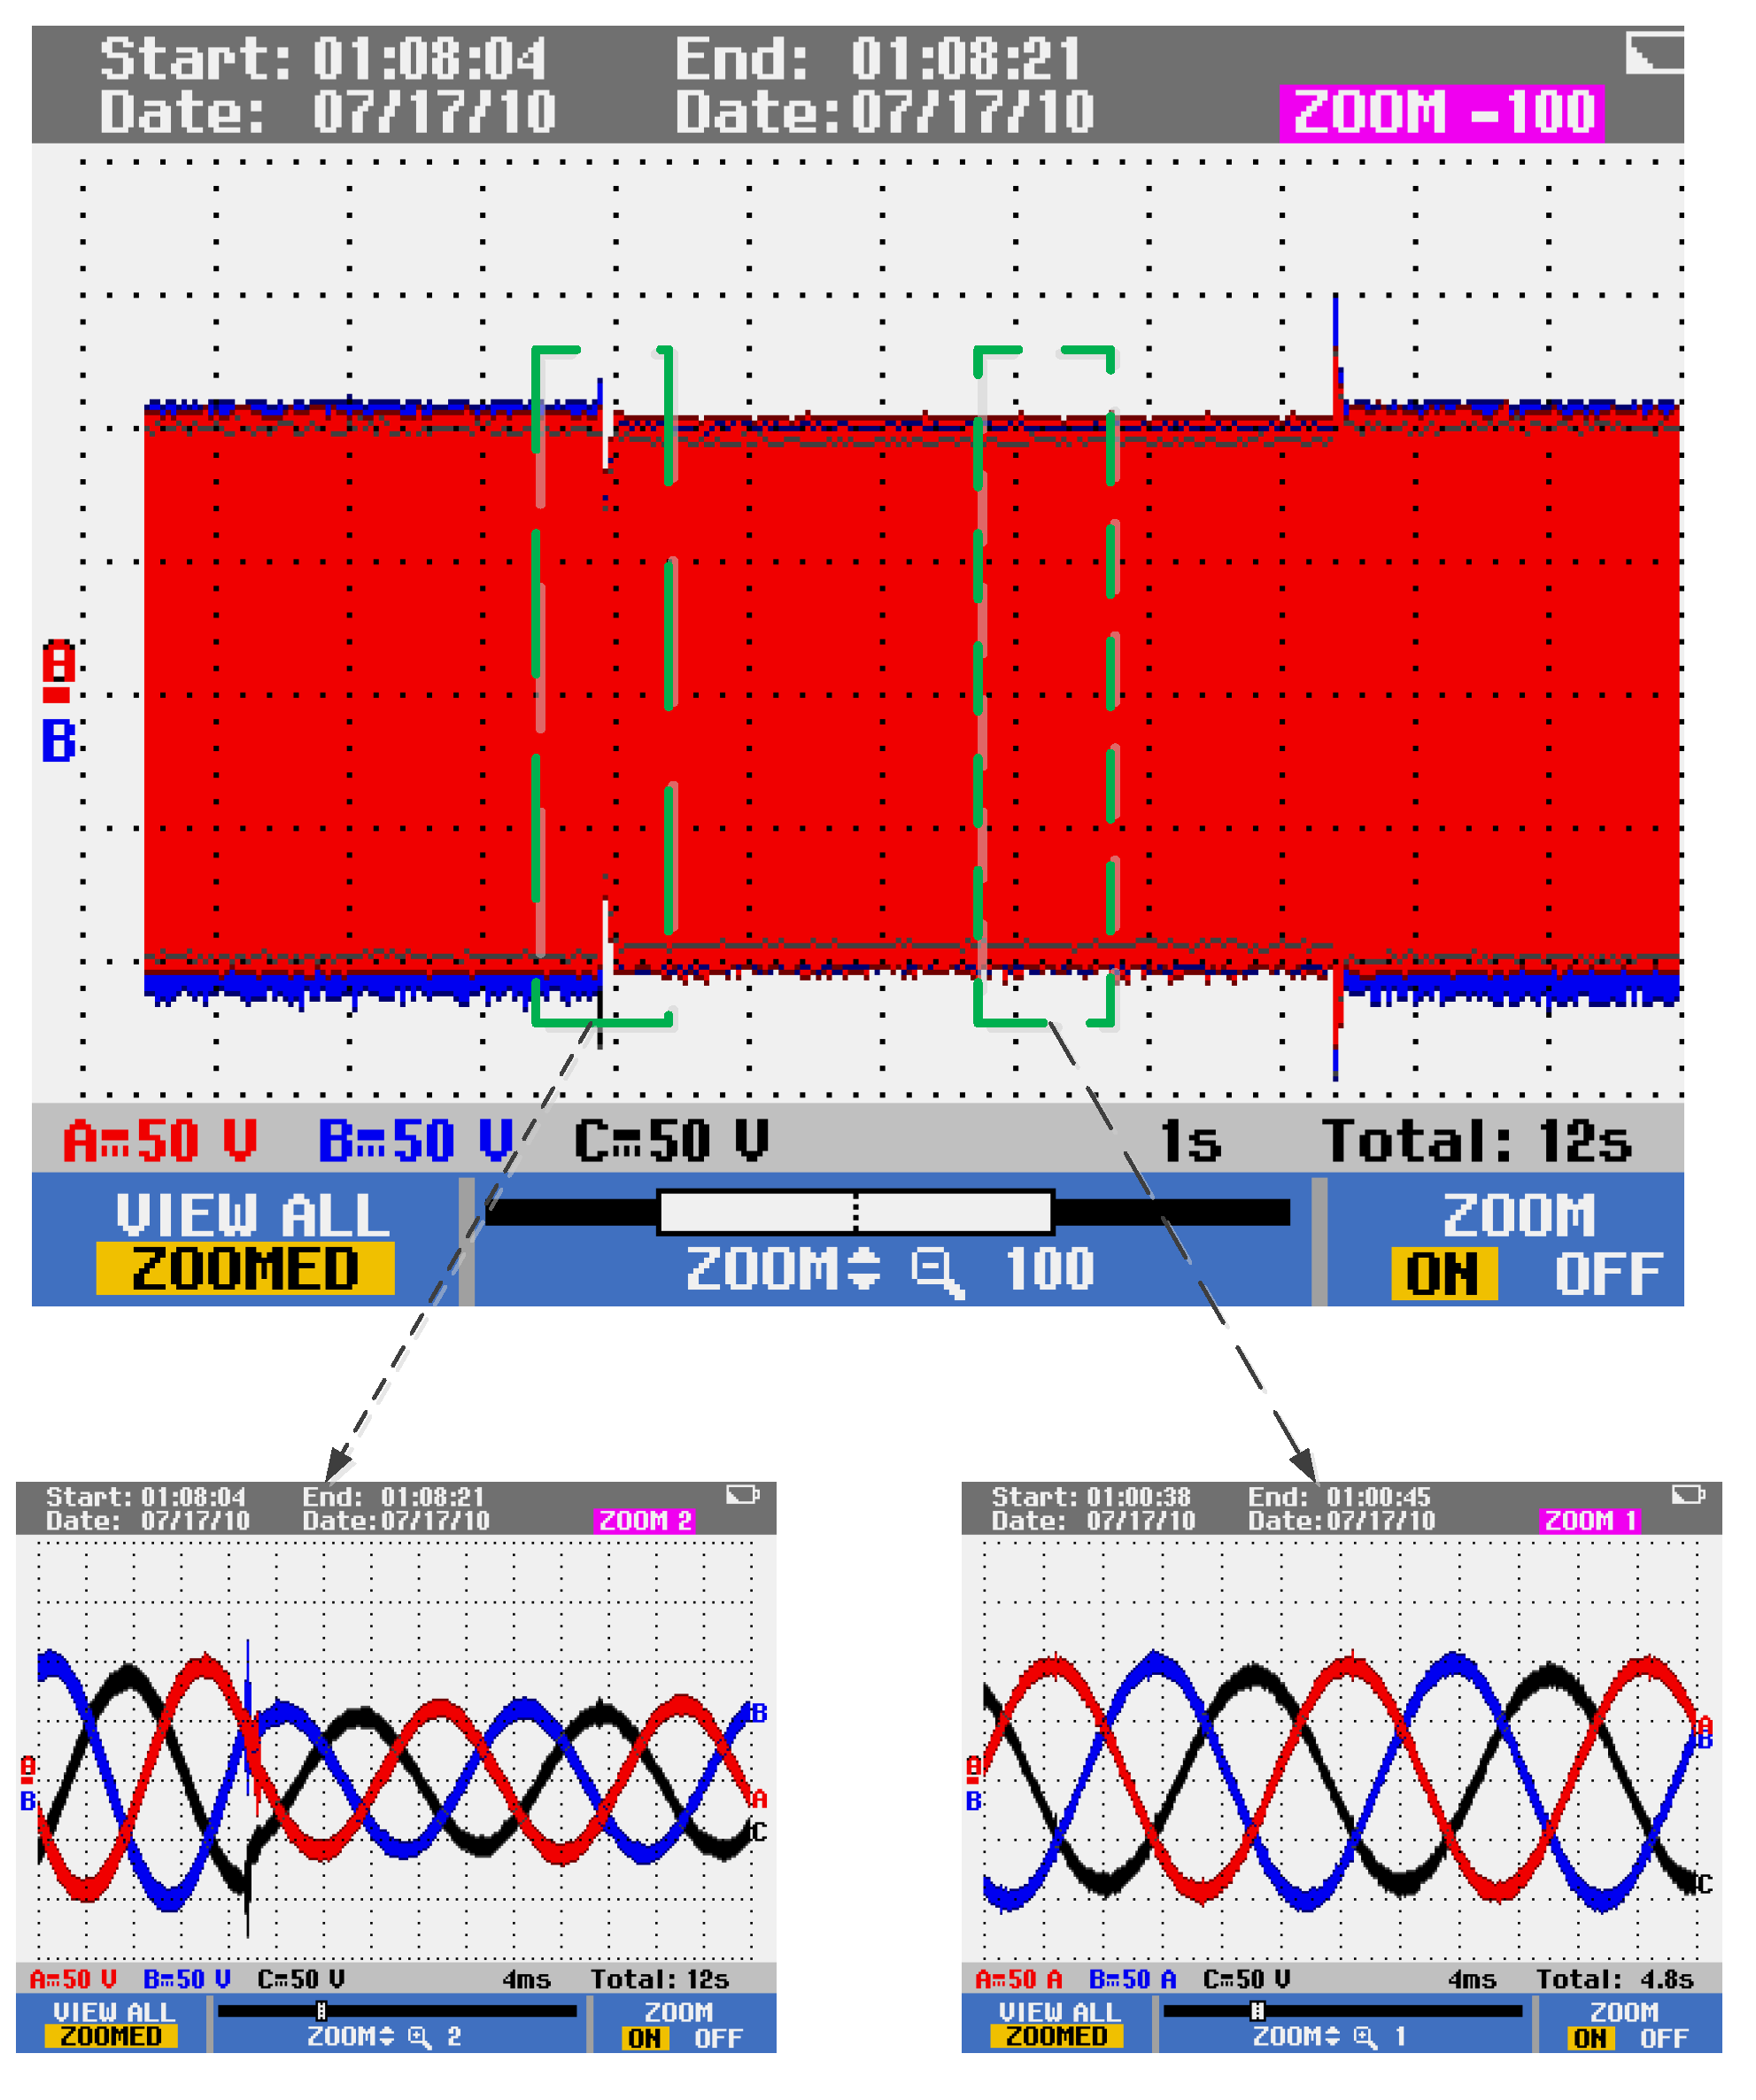Screen dimensions: 1756x2100
Task: Select ZOOMED view mode in main panel
Action: pos(245,1269)
